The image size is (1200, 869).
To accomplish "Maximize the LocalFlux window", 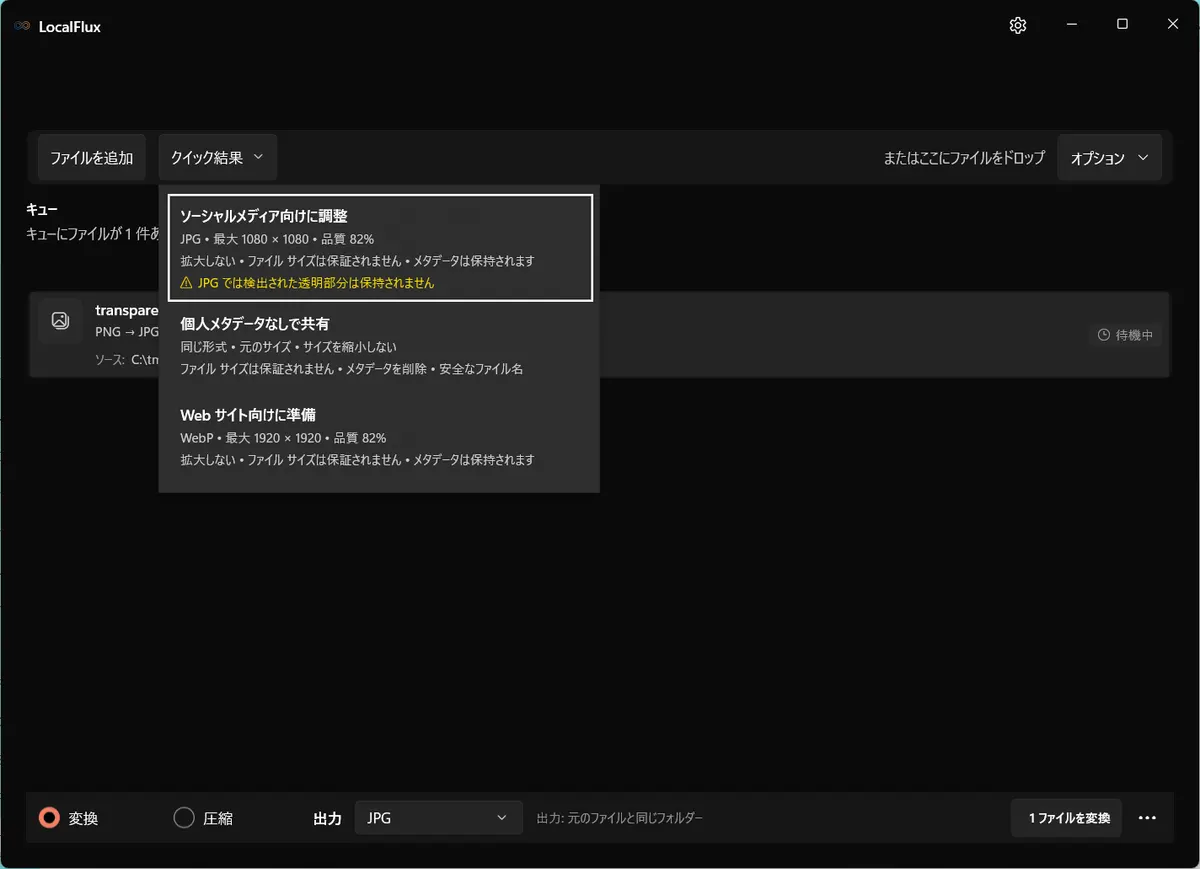I will click(1122, 25).
